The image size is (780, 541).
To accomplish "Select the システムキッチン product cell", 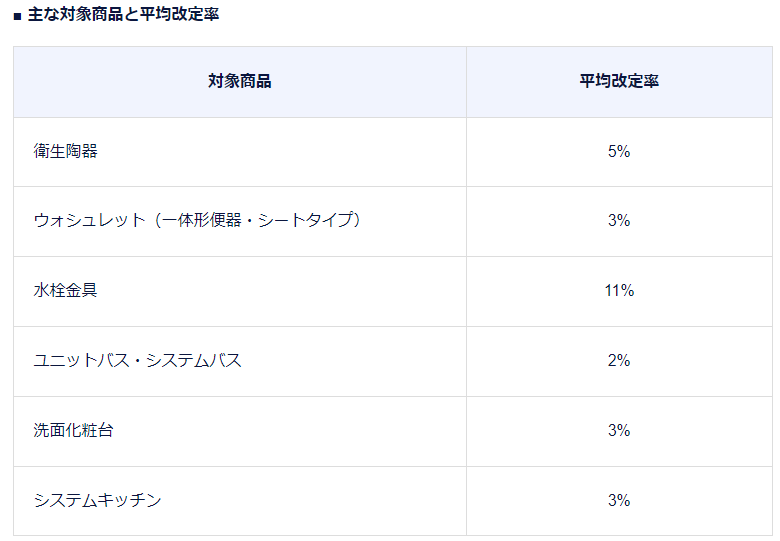I will point(240,501).
